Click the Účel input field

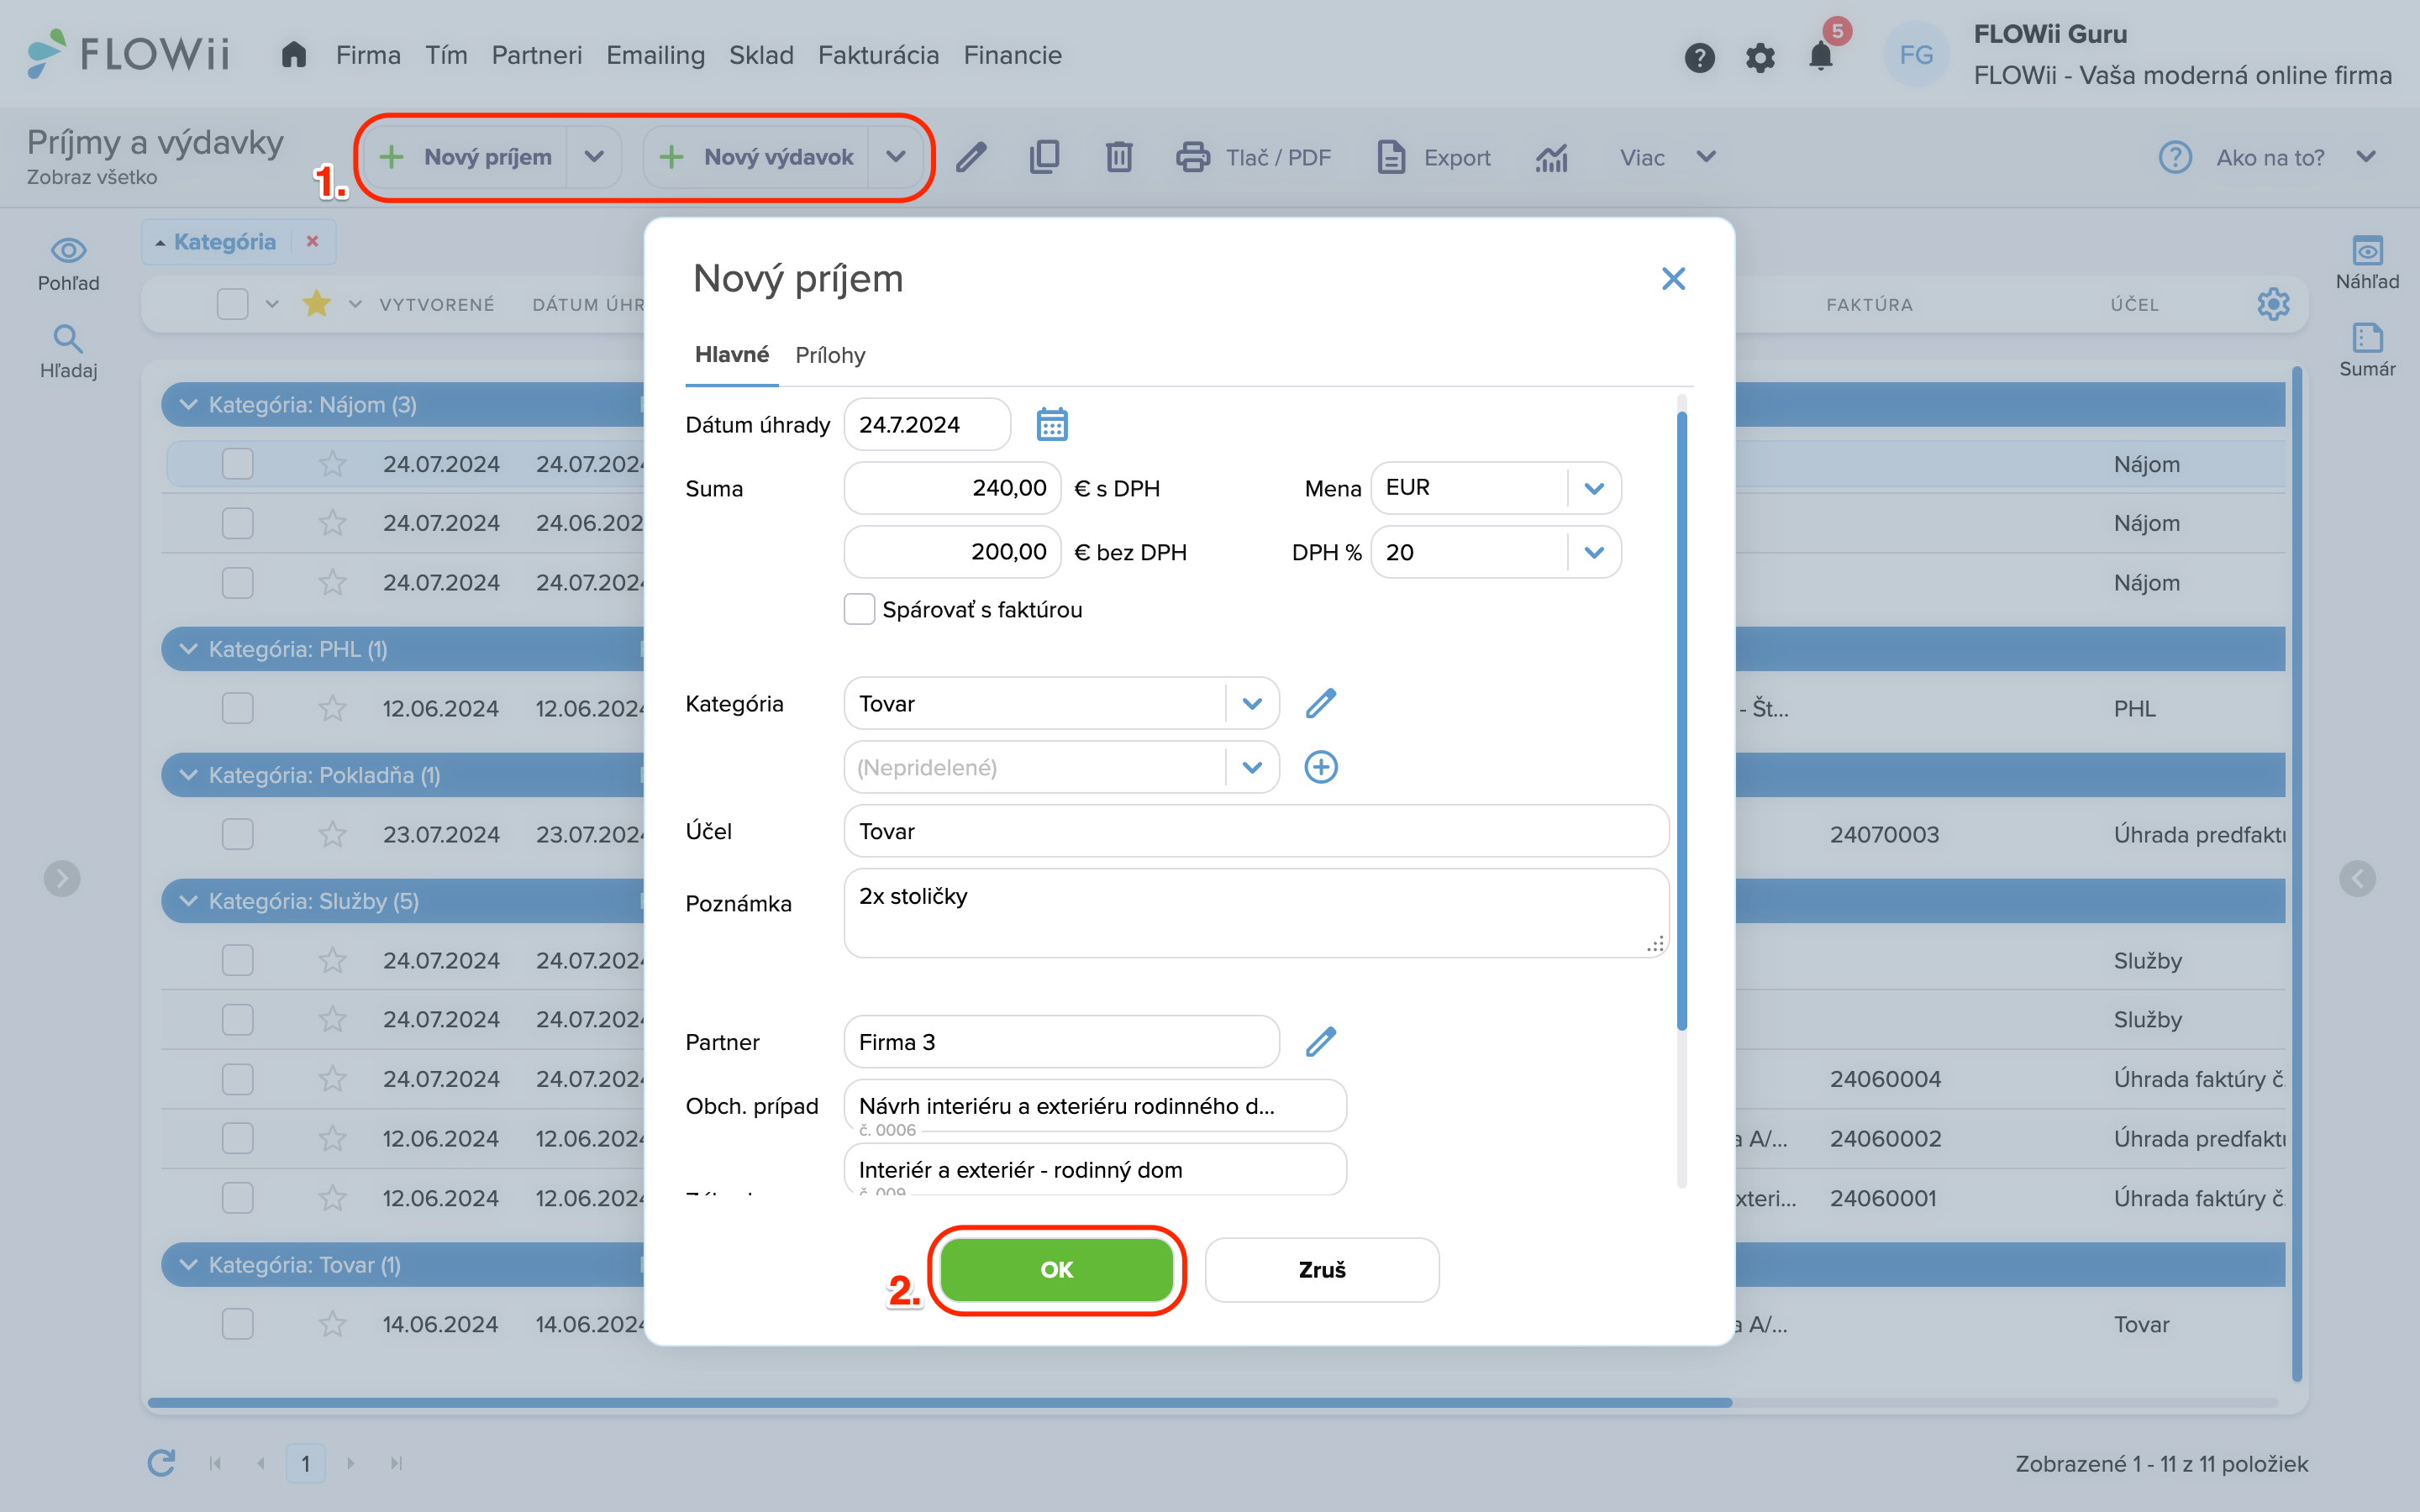[x=1256, y=831]
